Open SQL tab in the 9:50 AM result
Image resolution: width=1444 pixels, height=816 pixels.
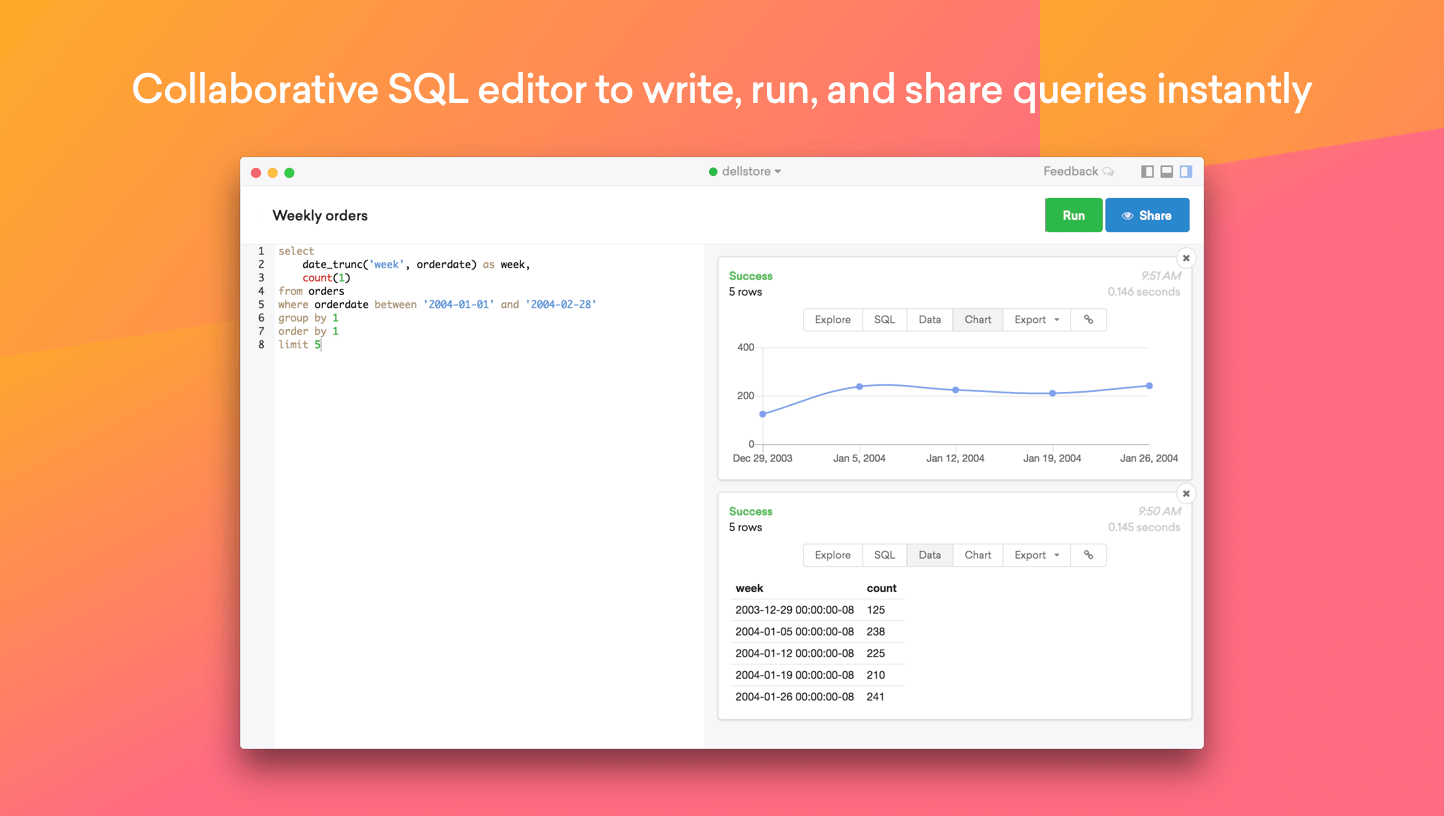(x=885, y=555)
